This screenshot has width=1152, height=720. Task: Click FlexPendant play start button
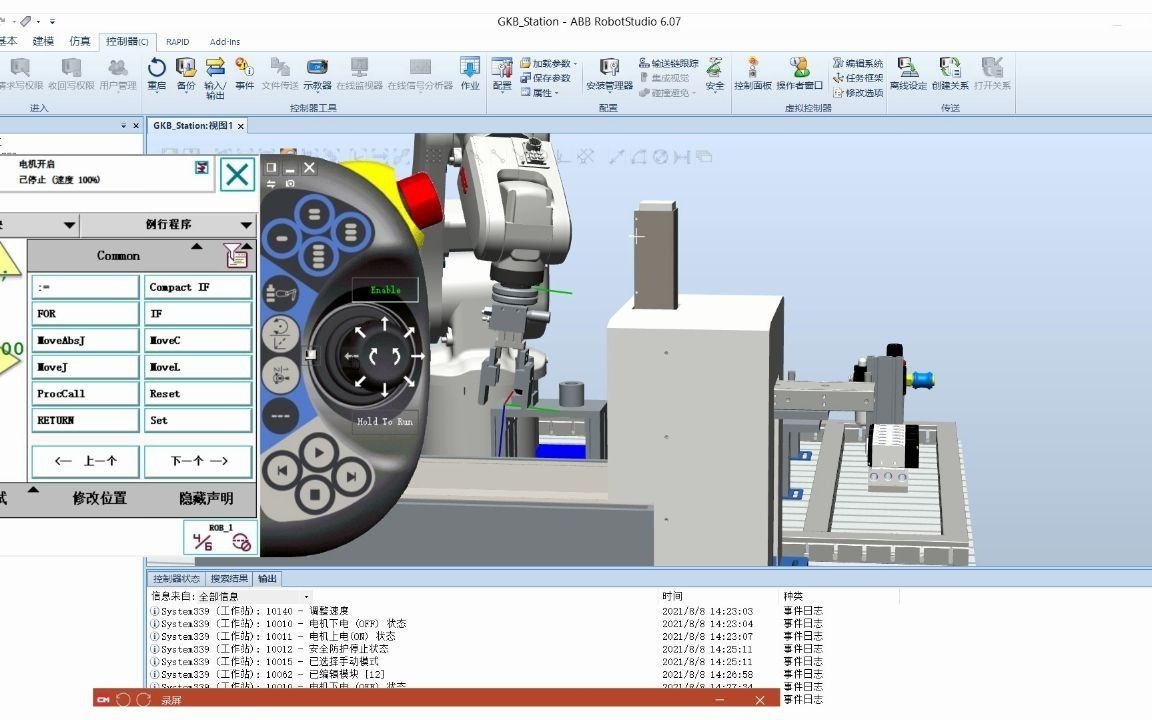(317, 453)
